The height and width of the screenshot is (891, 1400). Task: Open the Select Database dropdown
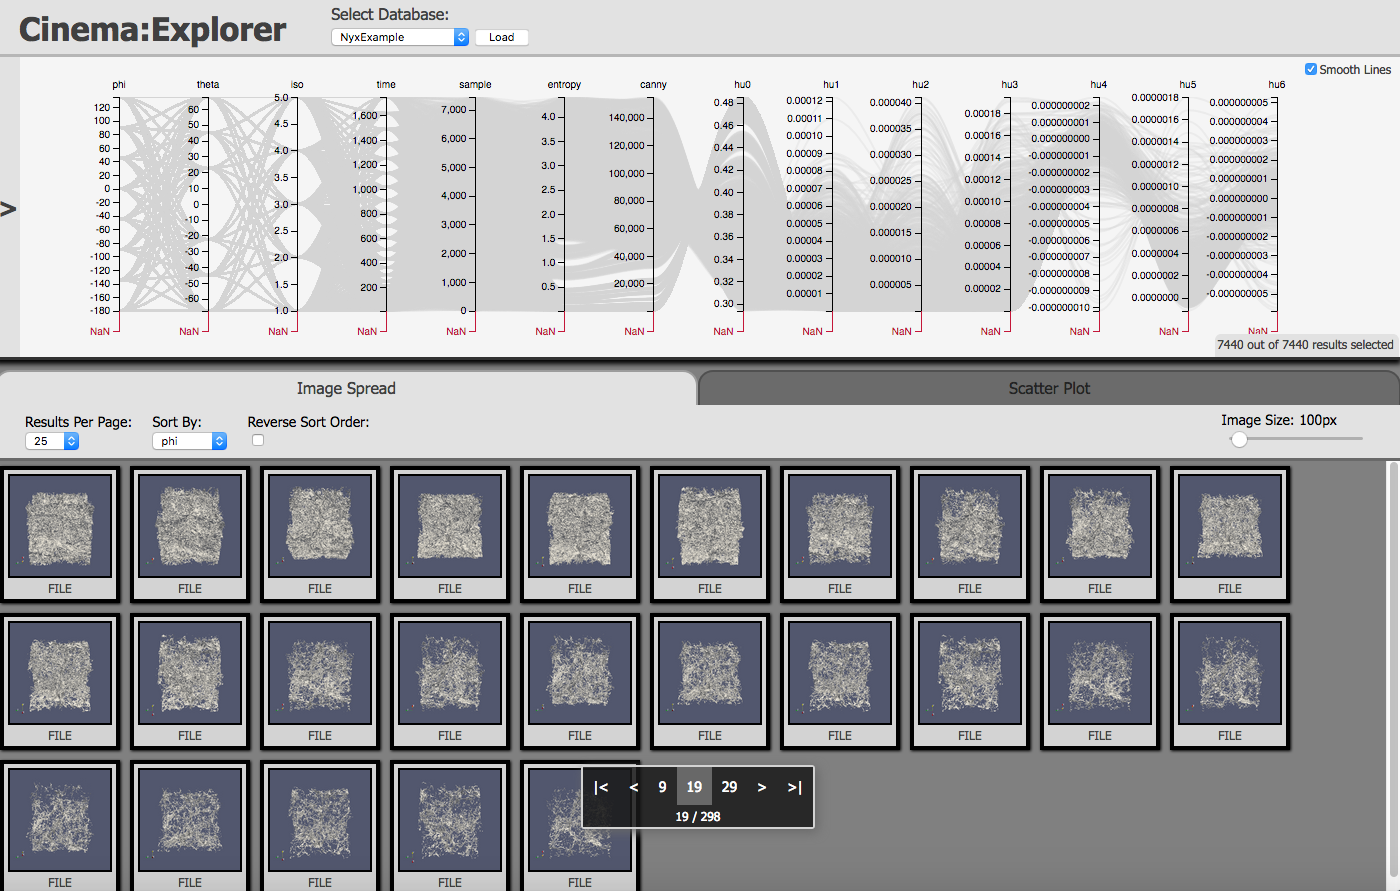[x=400, y=37]
